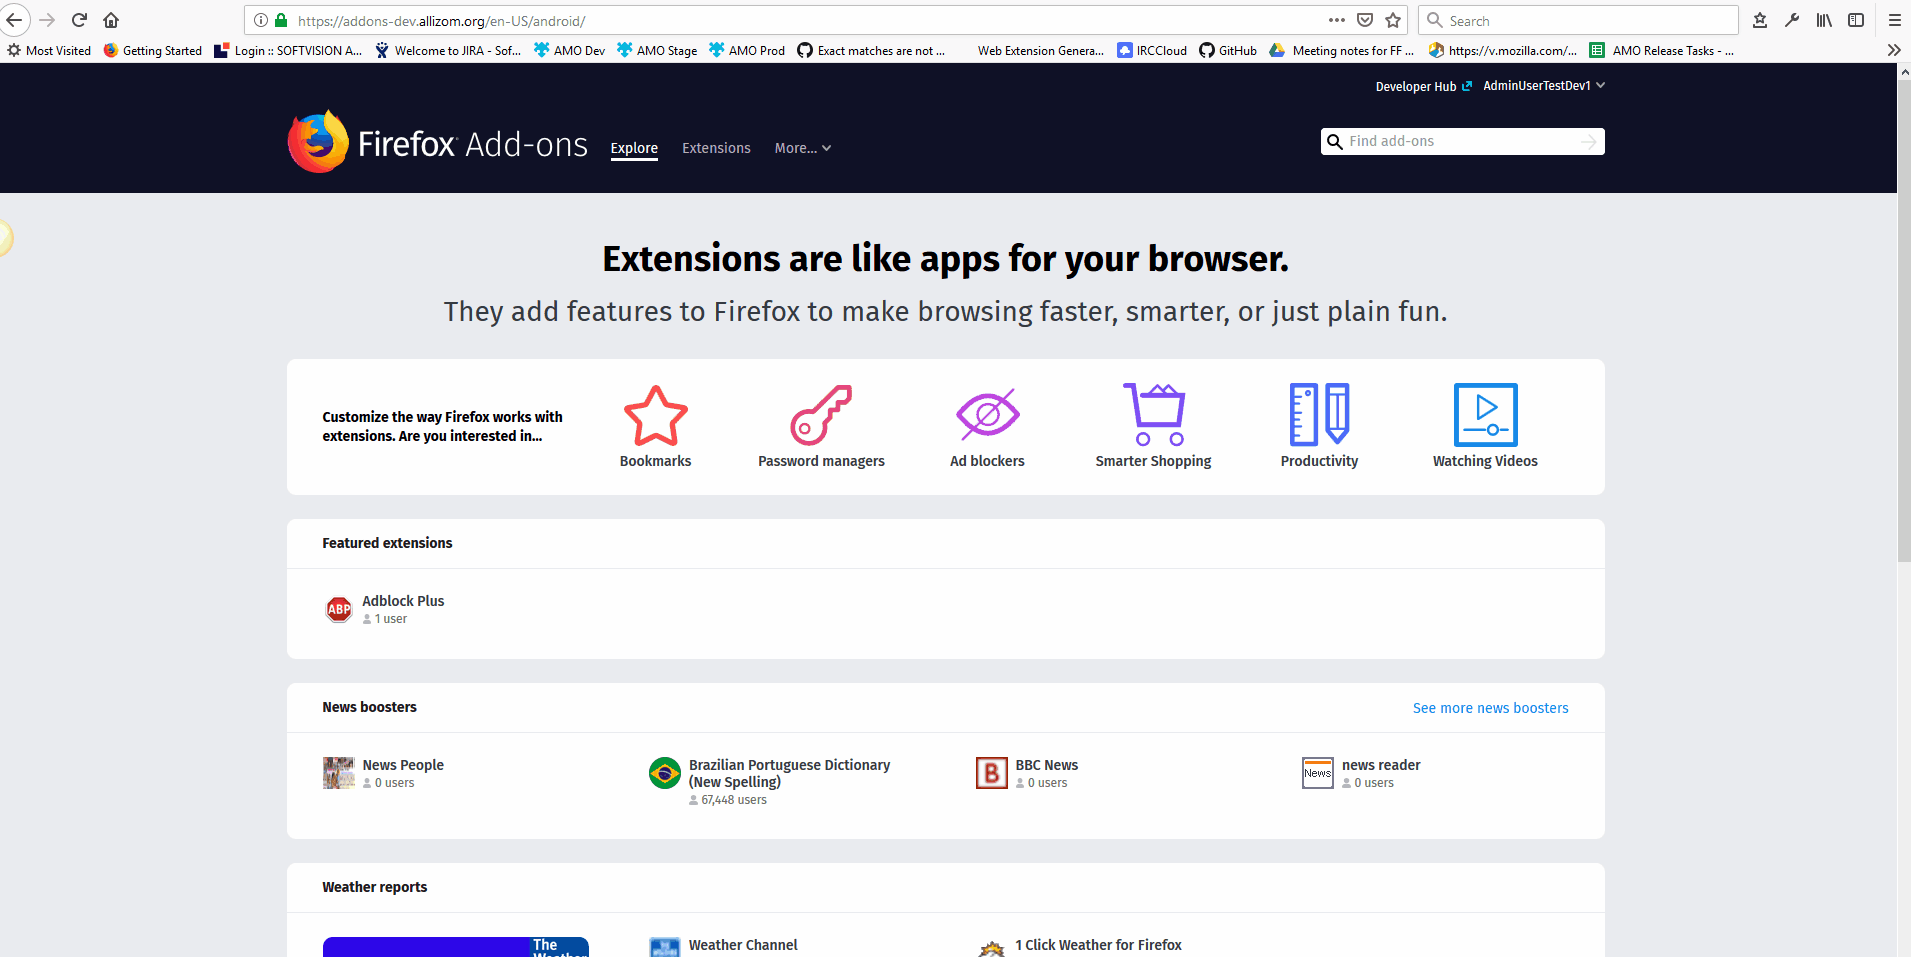
Task: Click the browser Search box
Action: [x=1578, y=20]
